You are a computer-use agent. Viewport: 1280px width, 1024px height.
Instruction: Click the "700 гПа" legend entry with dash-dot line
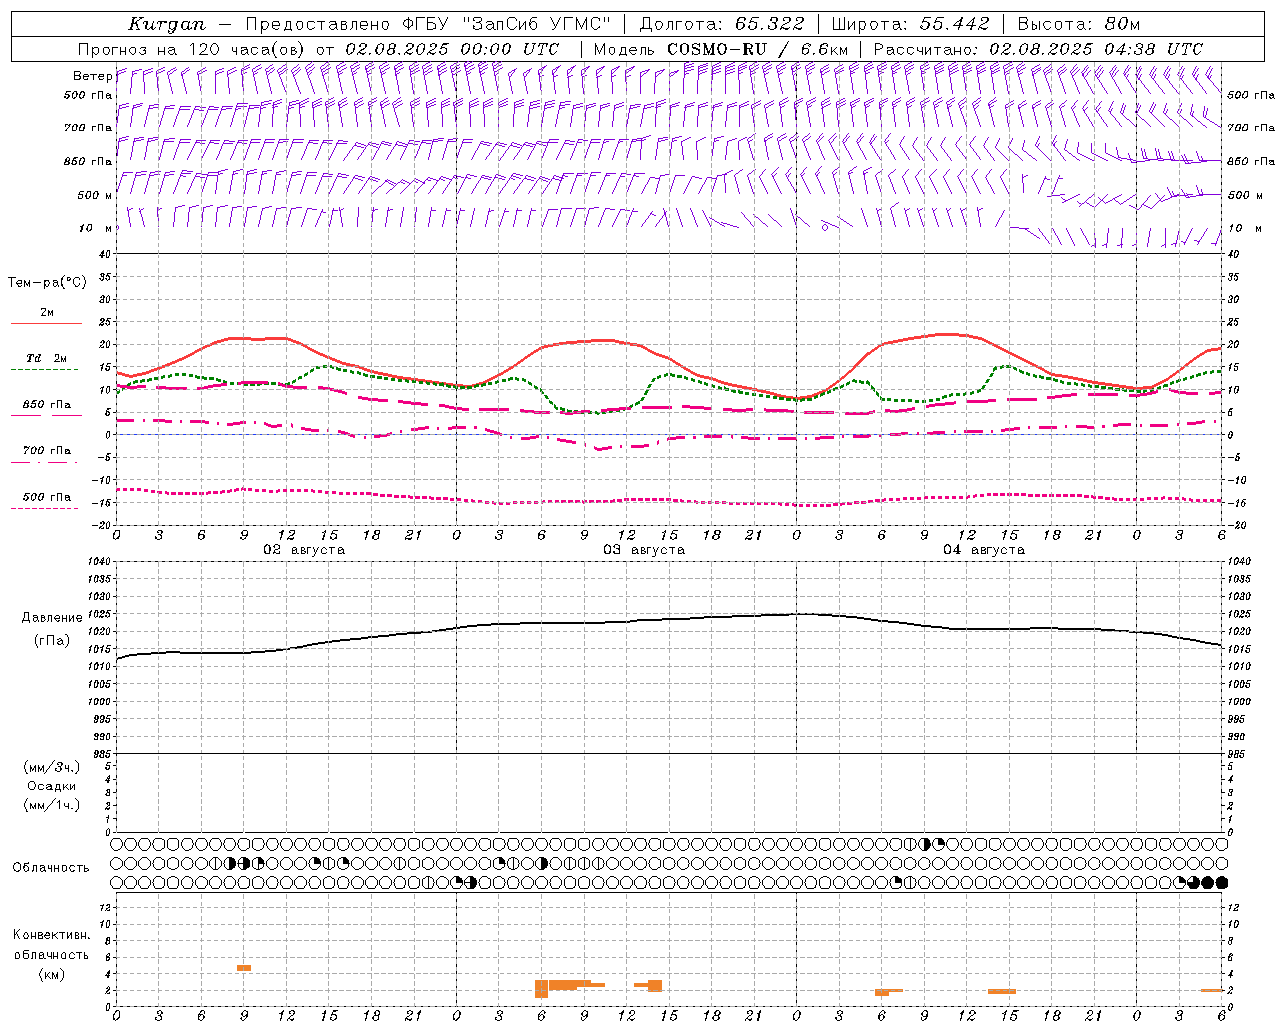click(x=47, y=450)
